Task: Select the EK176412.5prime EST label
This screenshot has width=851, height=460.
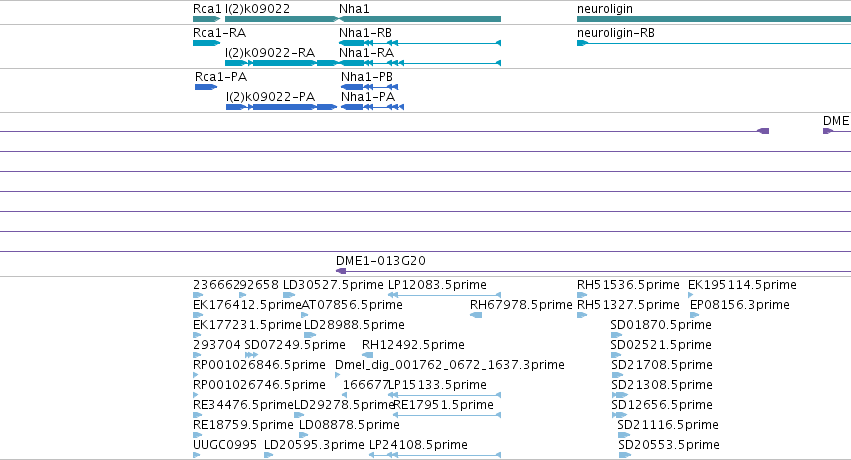Action: [247, 305]
